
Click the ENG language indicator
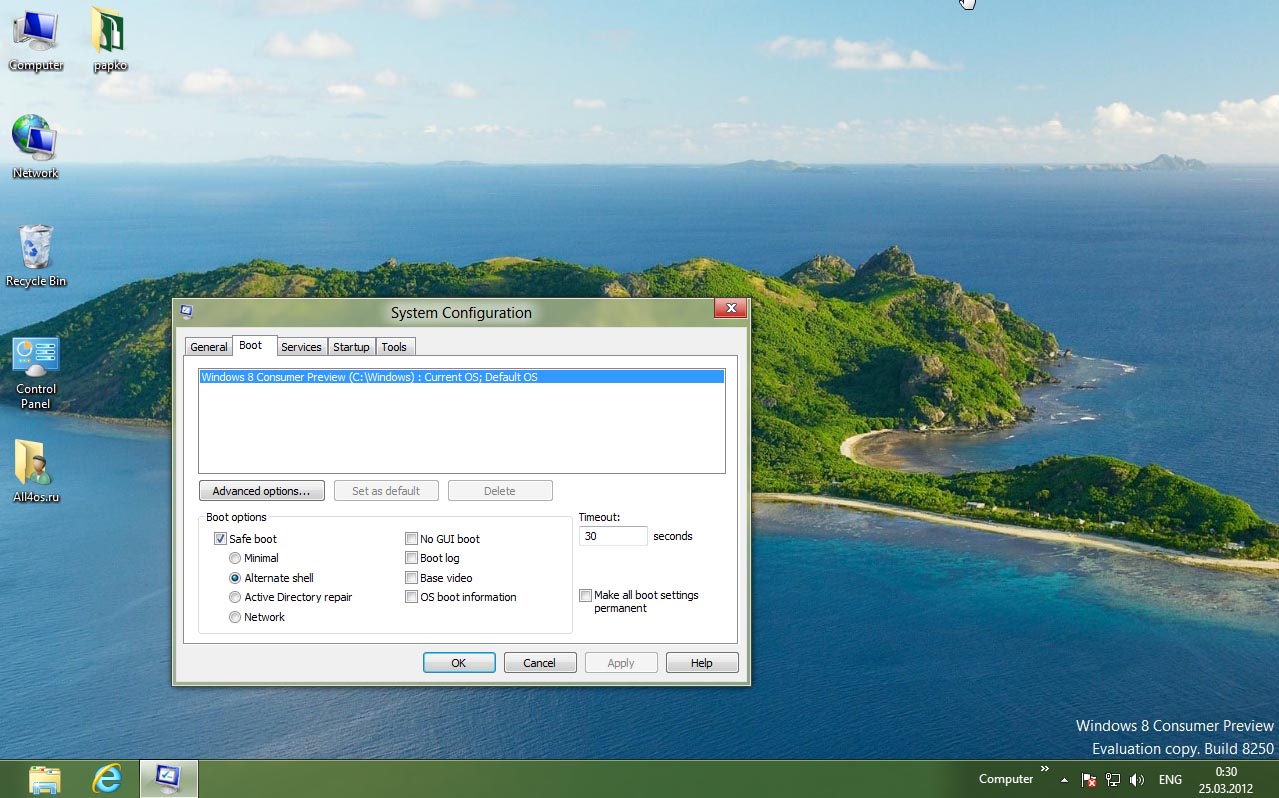(x=1170, y=779)
